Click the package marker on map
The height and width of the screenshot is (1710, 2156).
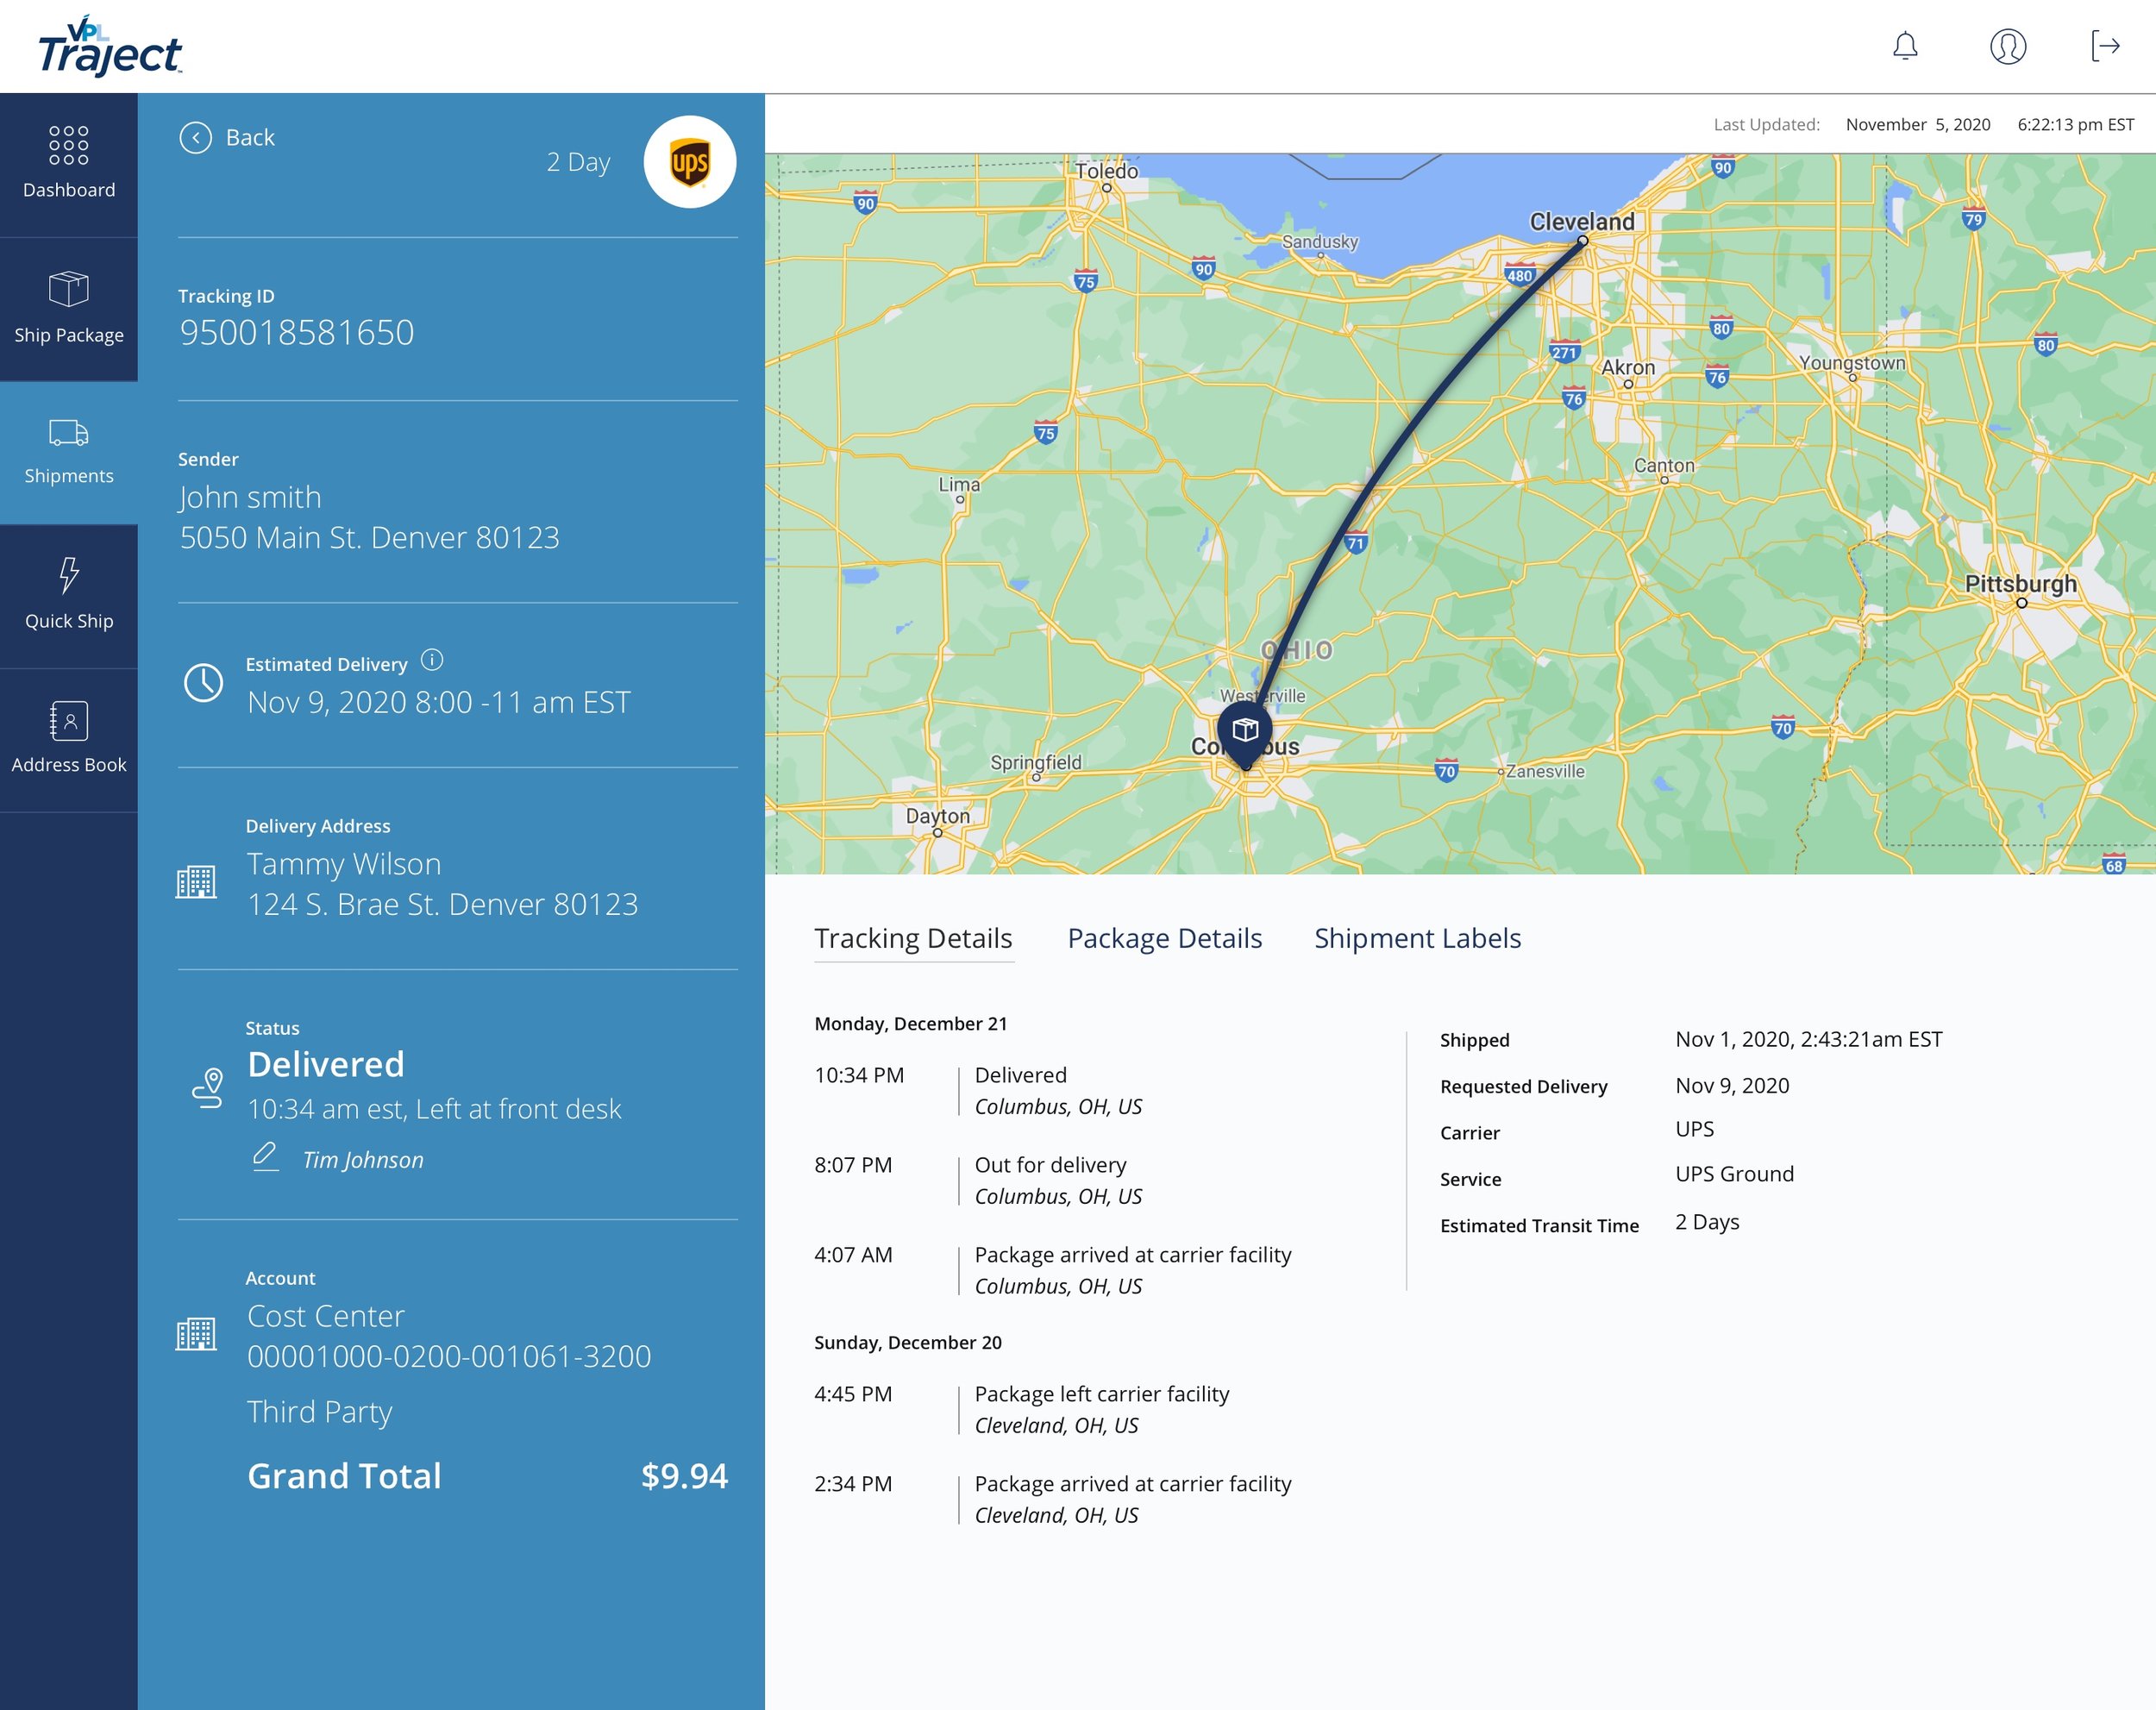[x=1245, y=730]
